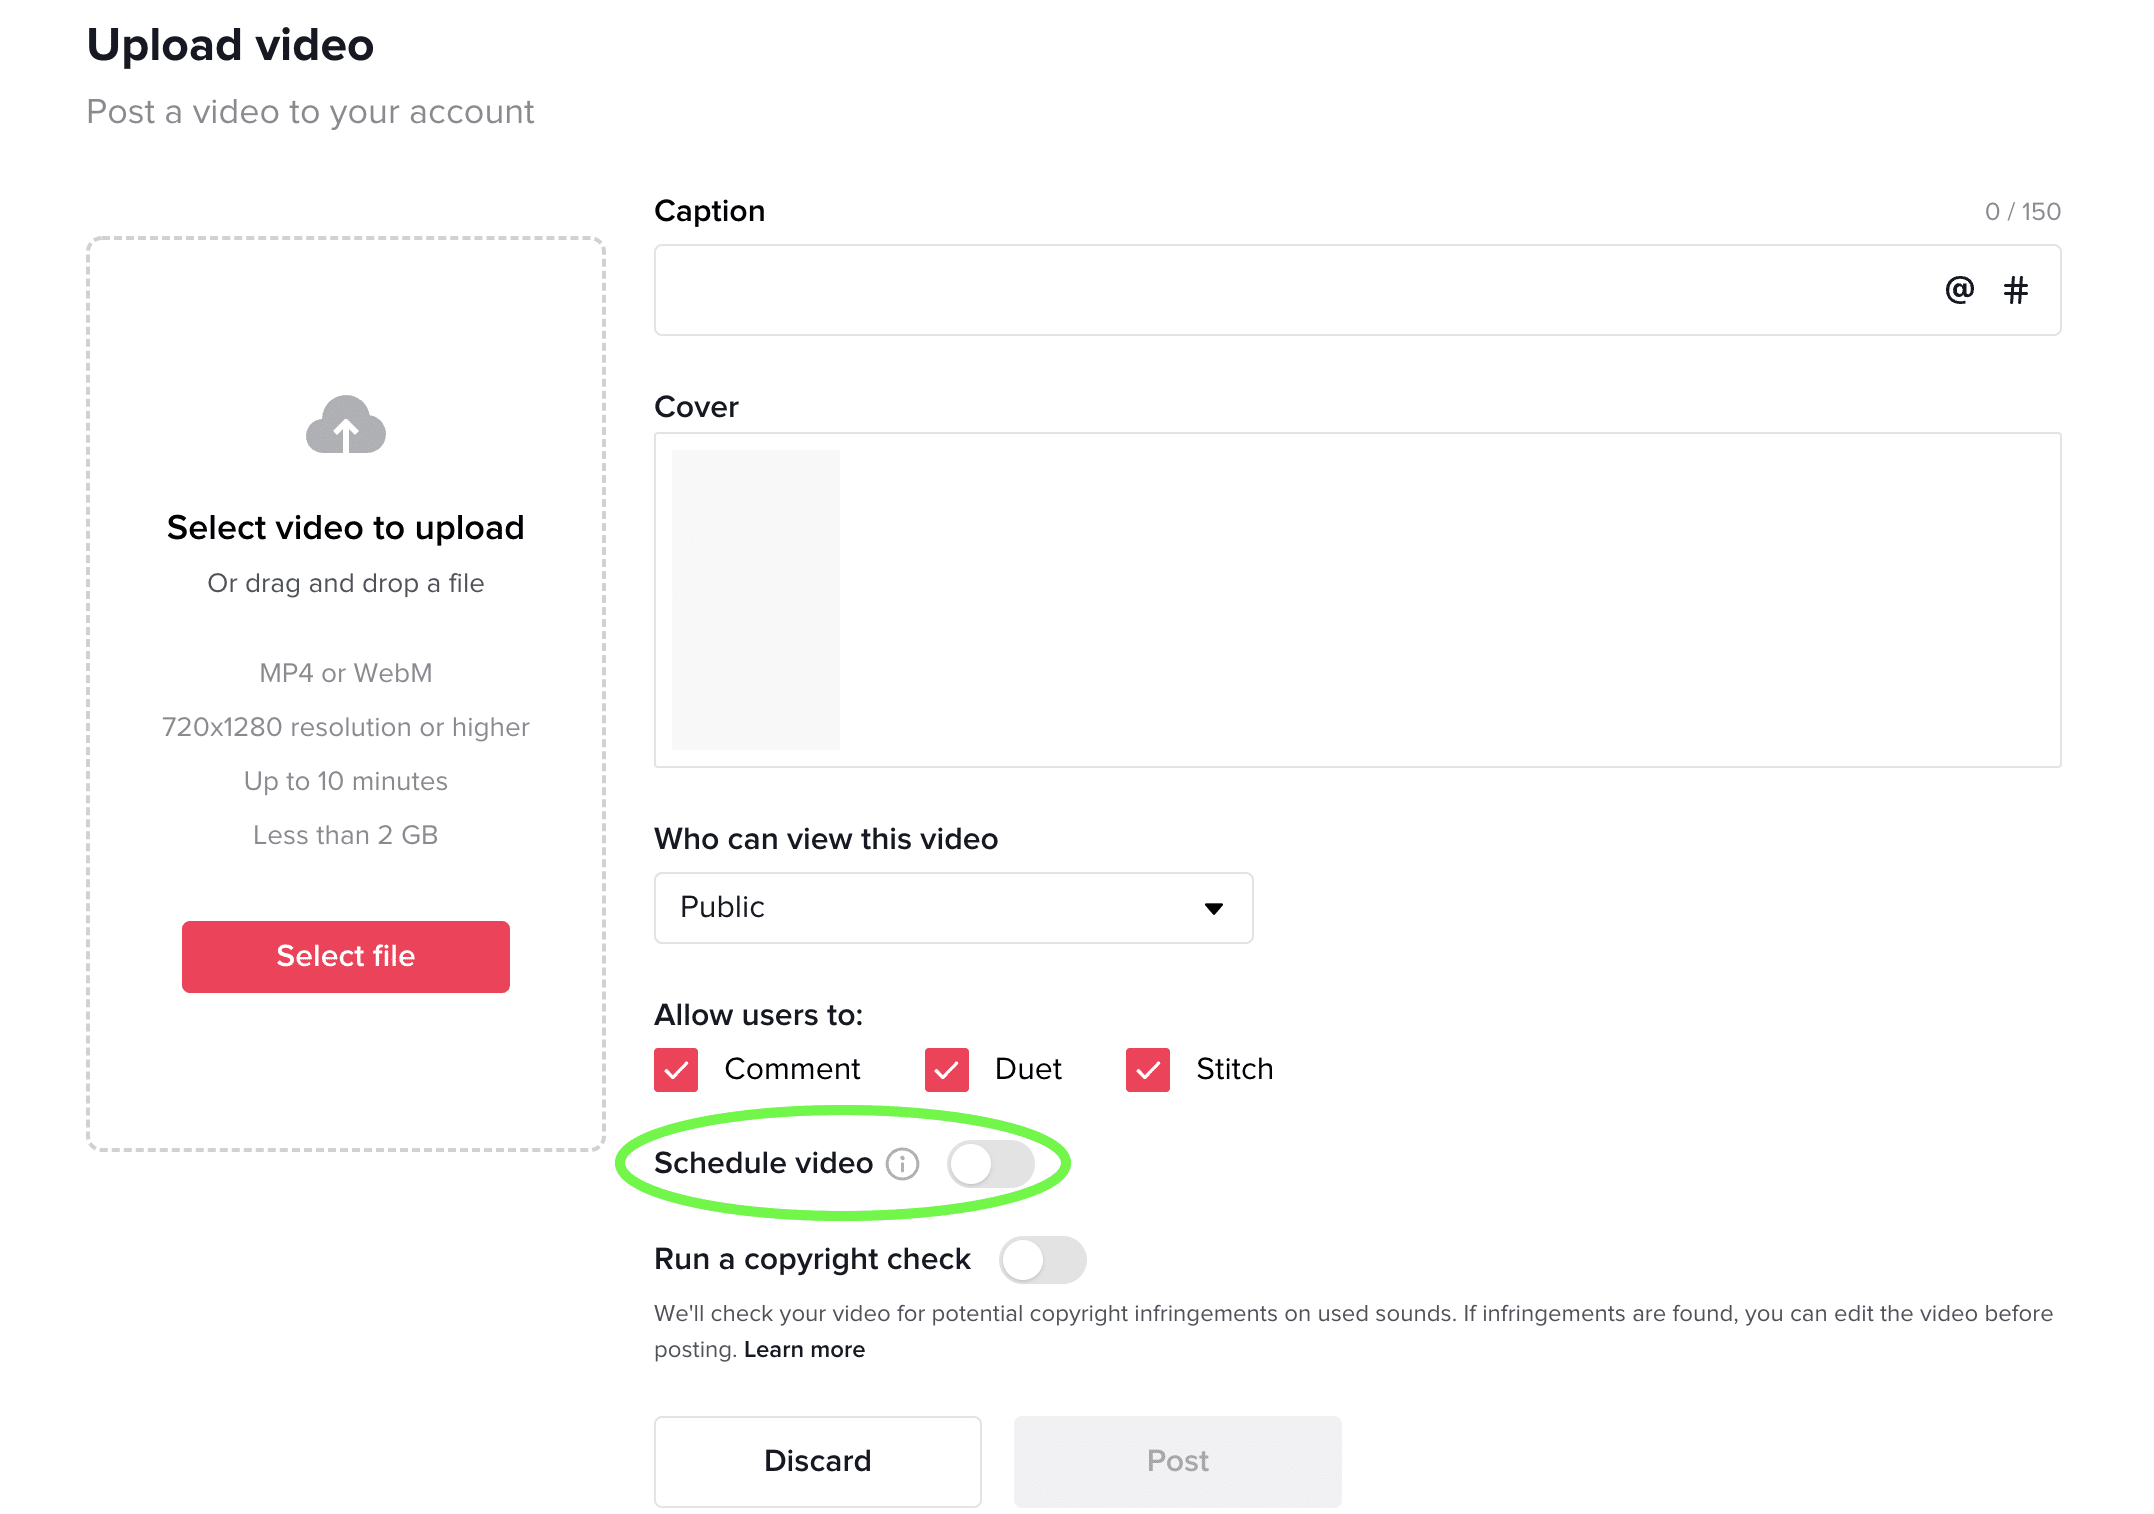Click inside the Caption input field
Viewport: 2154px width, 1514px height.
tap(1200, 290)
